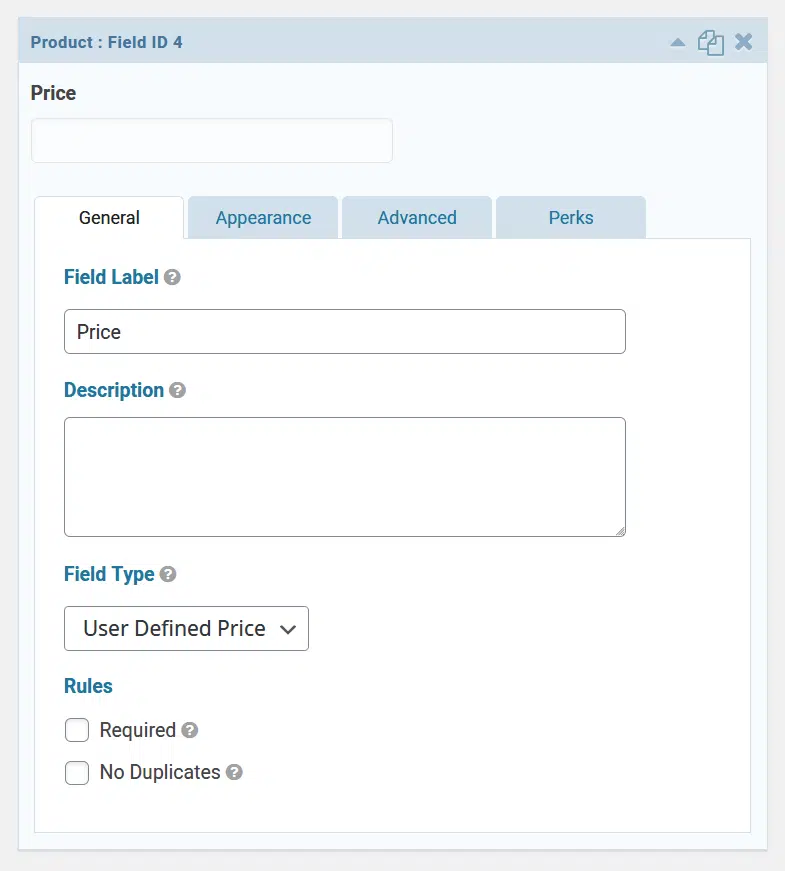This screenshot has width=785, height=871.
Task: Click inside the Description text area
Action: [x=344, y=477]
